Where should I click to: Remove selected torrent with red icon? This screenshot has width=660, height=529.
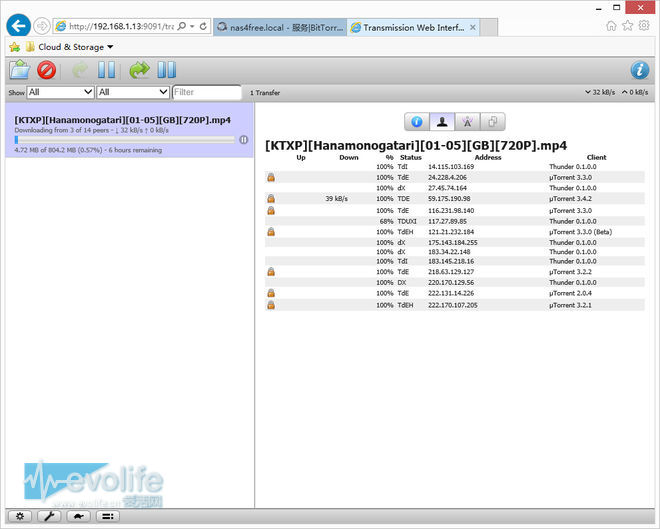pos(46,69)
